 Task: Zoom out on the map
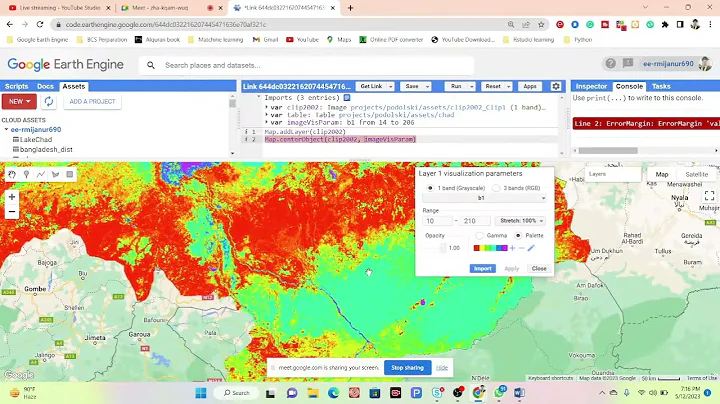(12, 212)
